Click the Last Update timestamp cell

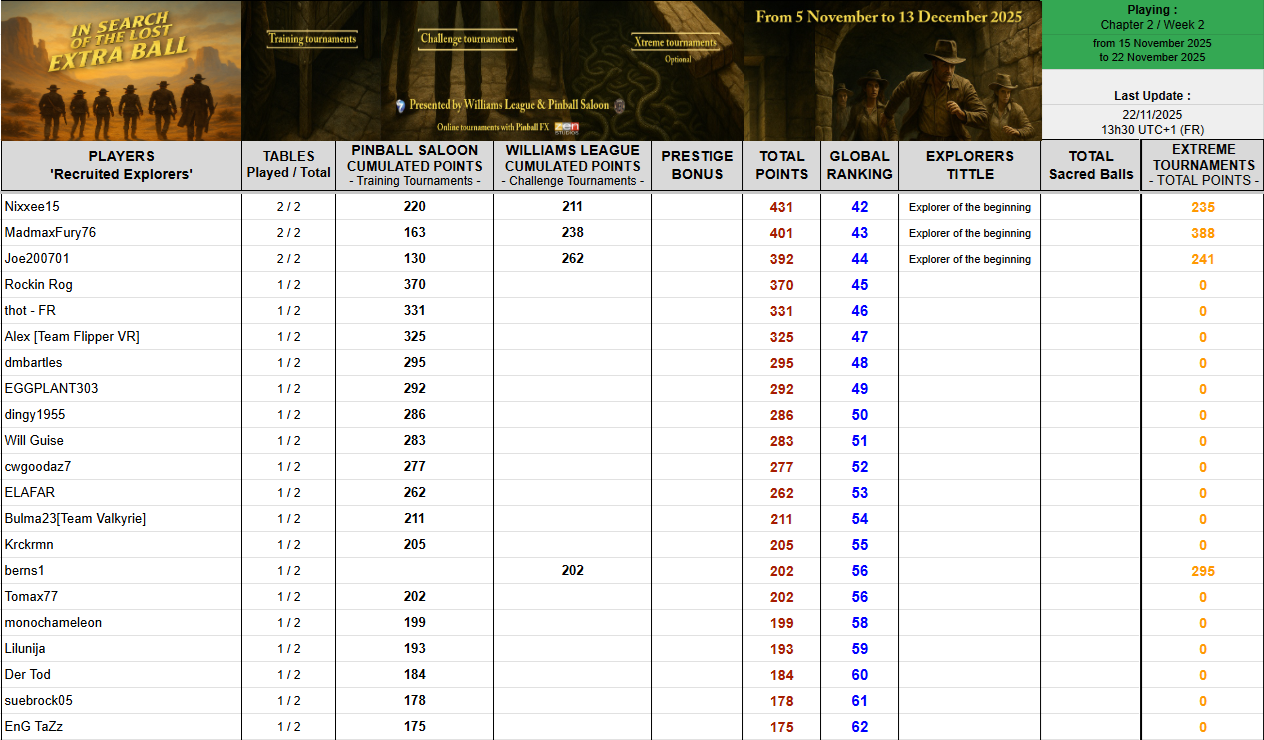1152,113
